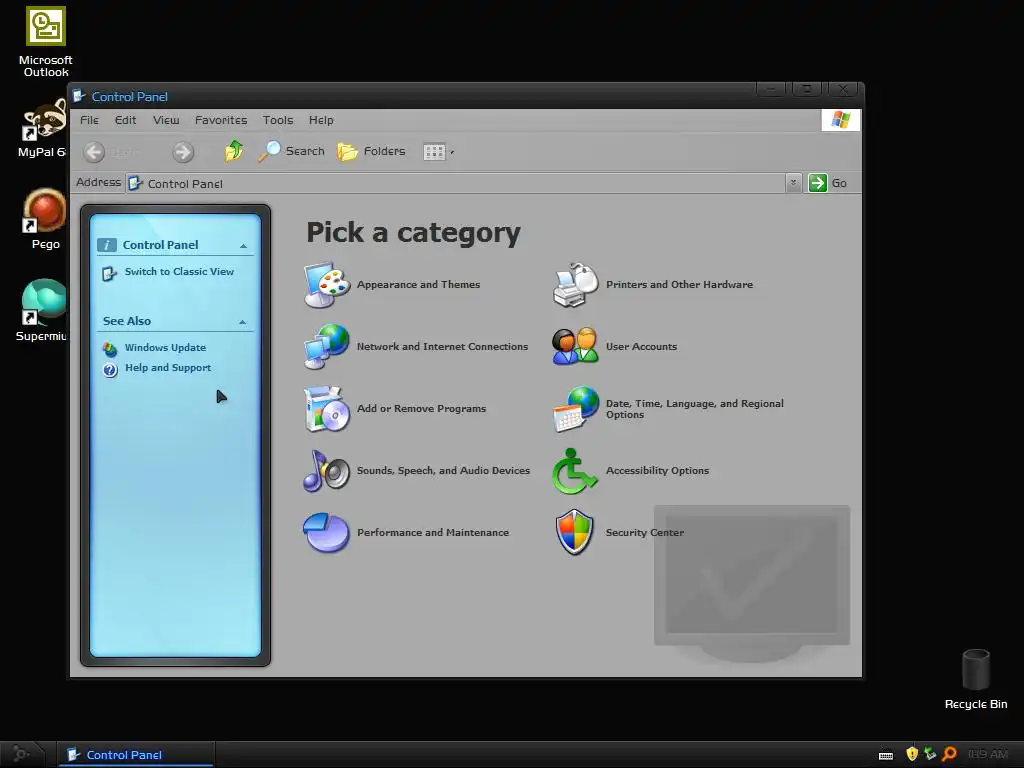Screen dimensions: 1024x768
Task: Open the Search toolbar button
Action: point(291,152)
